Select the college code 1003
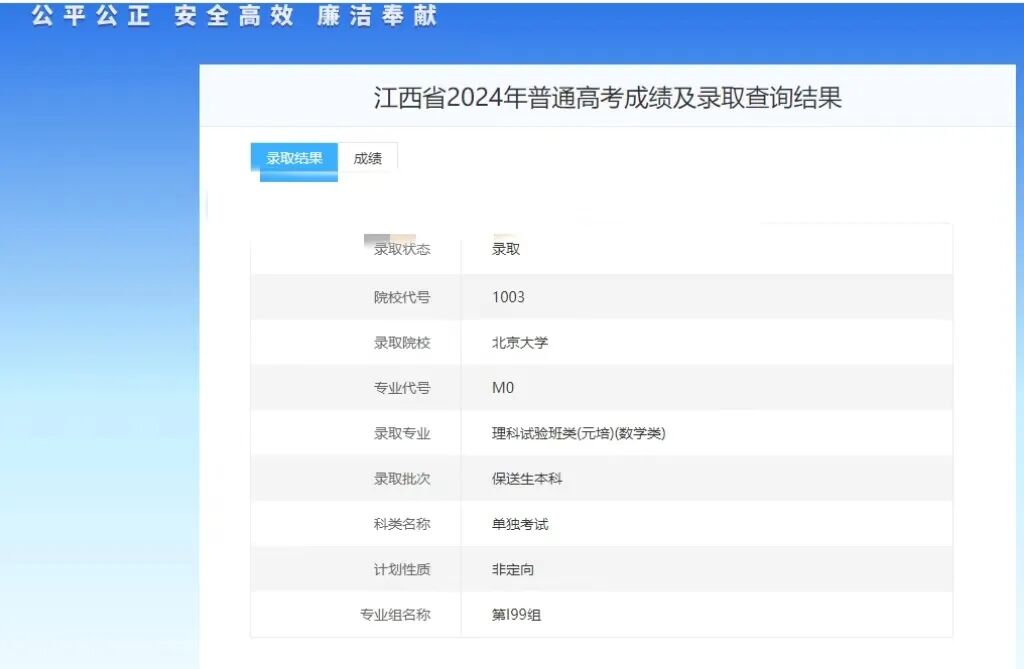The image size is (1024, 669). [506, 296]
